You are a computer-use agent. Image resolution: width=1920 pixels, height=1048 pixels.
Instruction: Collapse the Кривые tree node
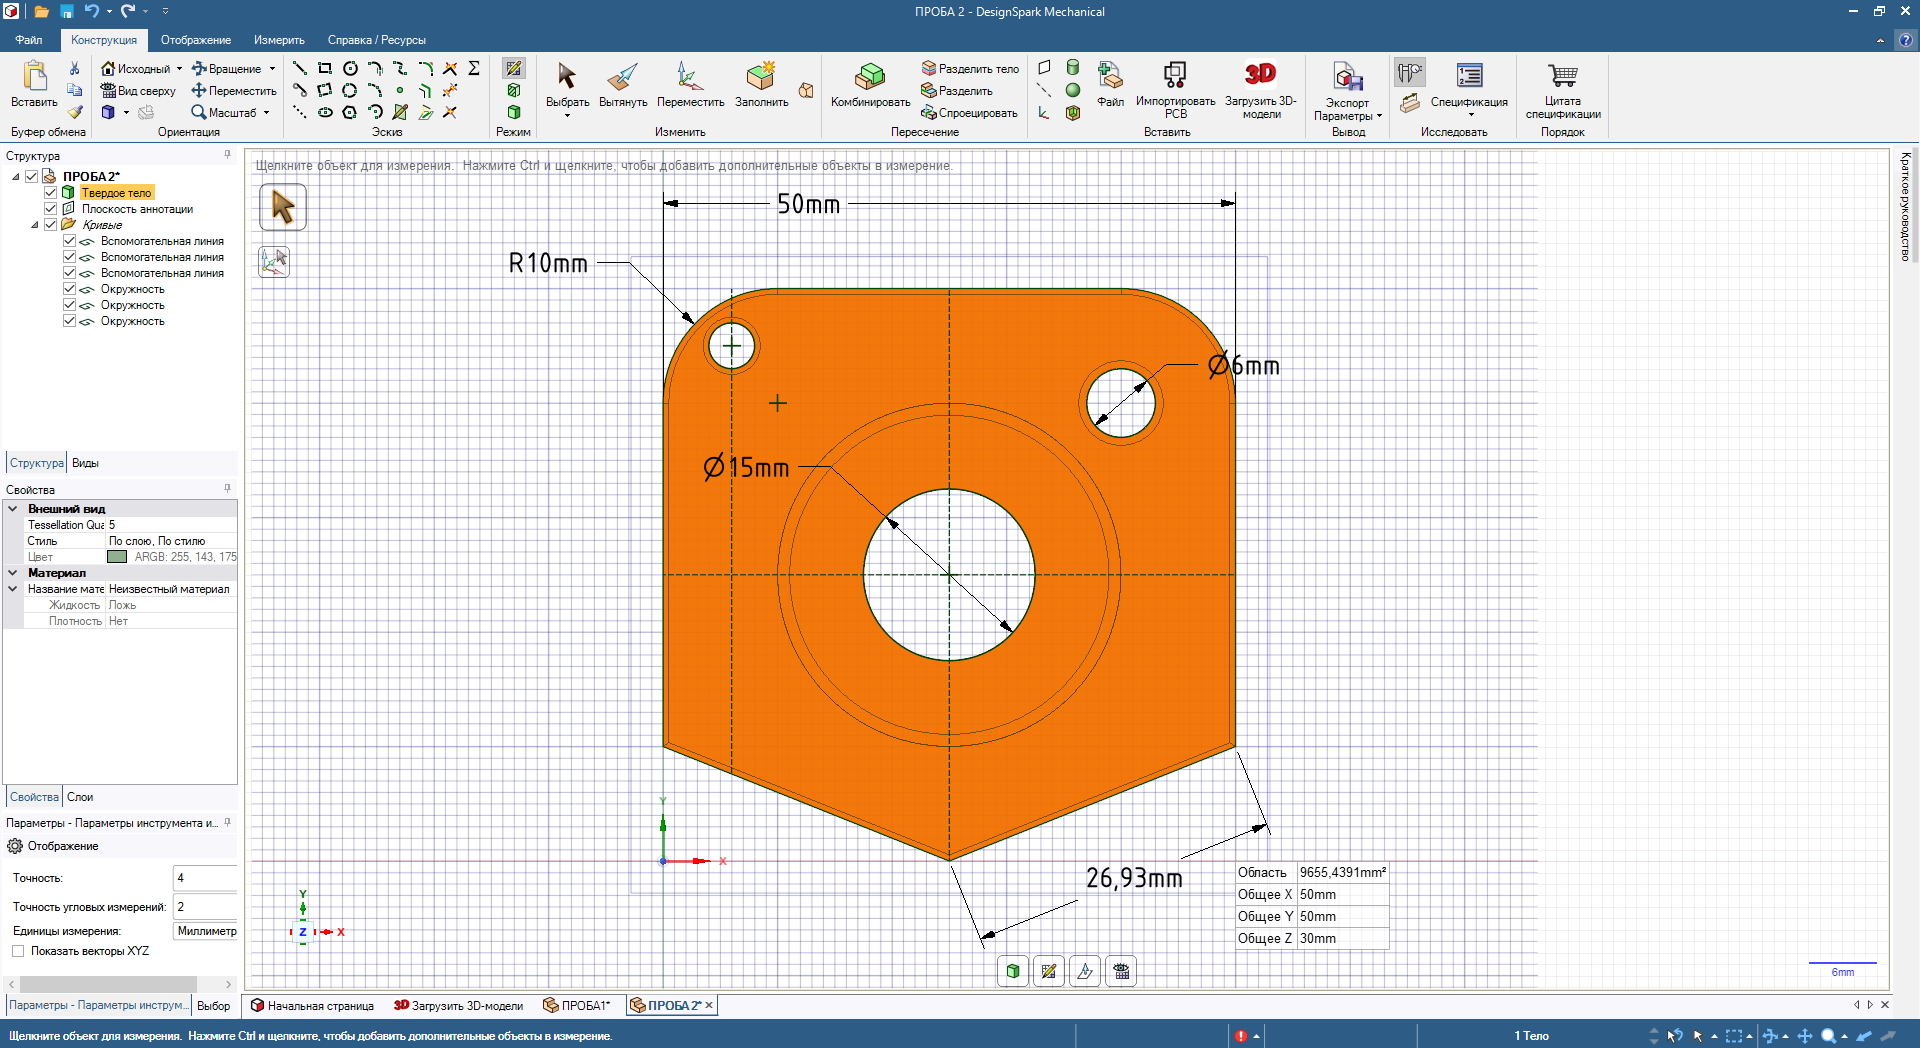(x=35, y=225)
